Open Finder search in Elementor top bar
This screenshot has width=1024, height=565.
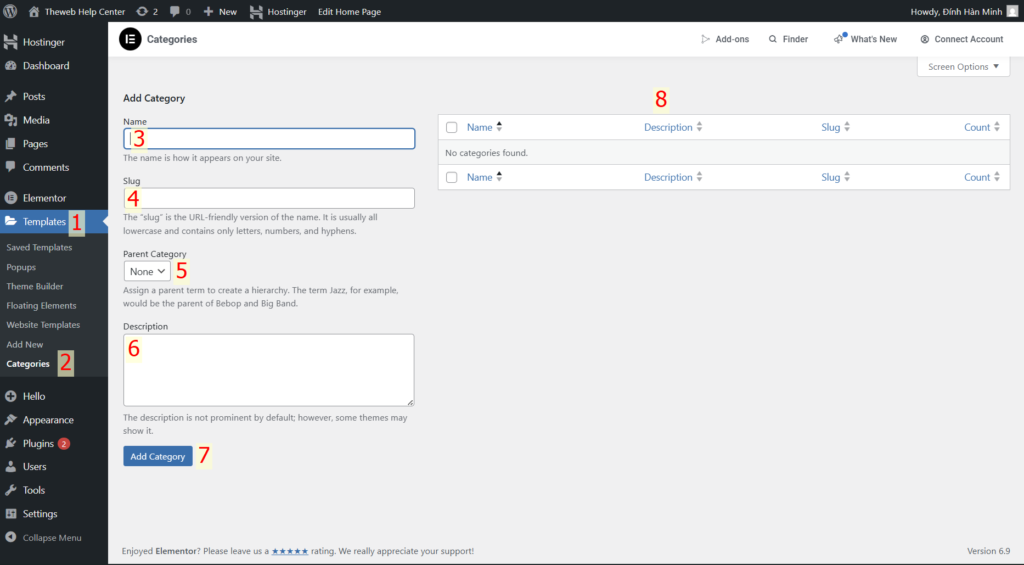(788, 39)
